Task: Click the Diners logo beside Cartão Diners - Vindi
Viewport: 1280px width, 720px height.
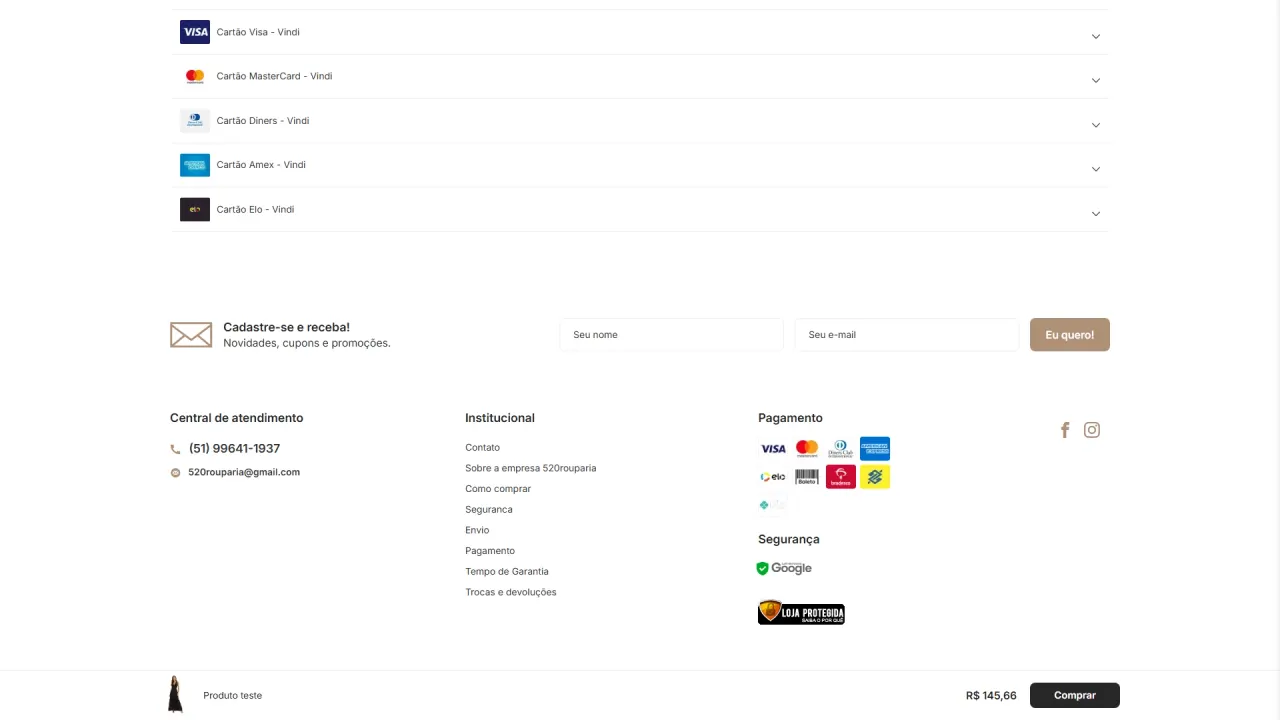Action: pos(195,121)
